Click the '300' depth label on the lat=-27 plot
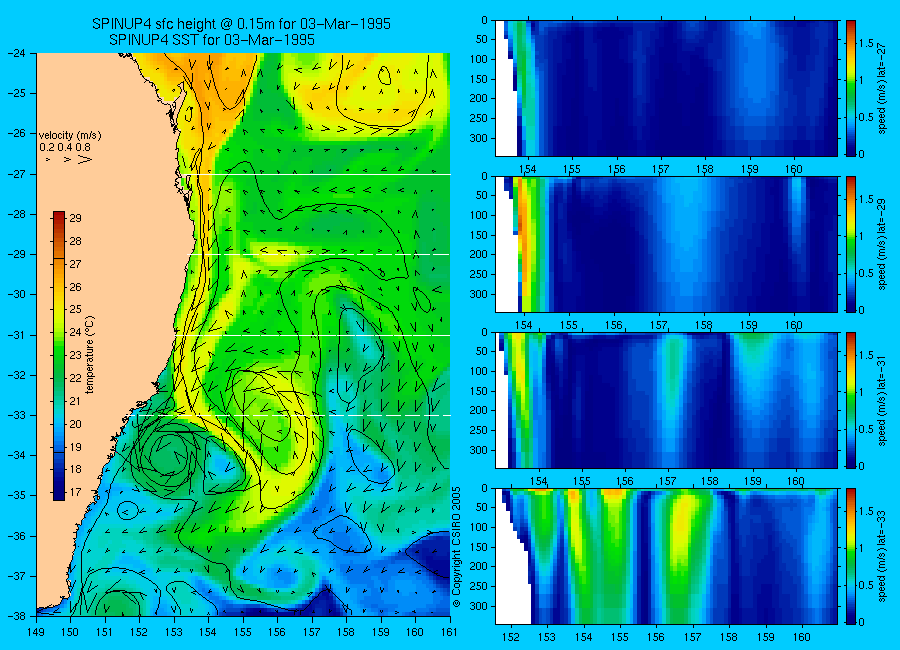Image resolution: width=900 pixels, height=650 pixels. pos(479,138)
